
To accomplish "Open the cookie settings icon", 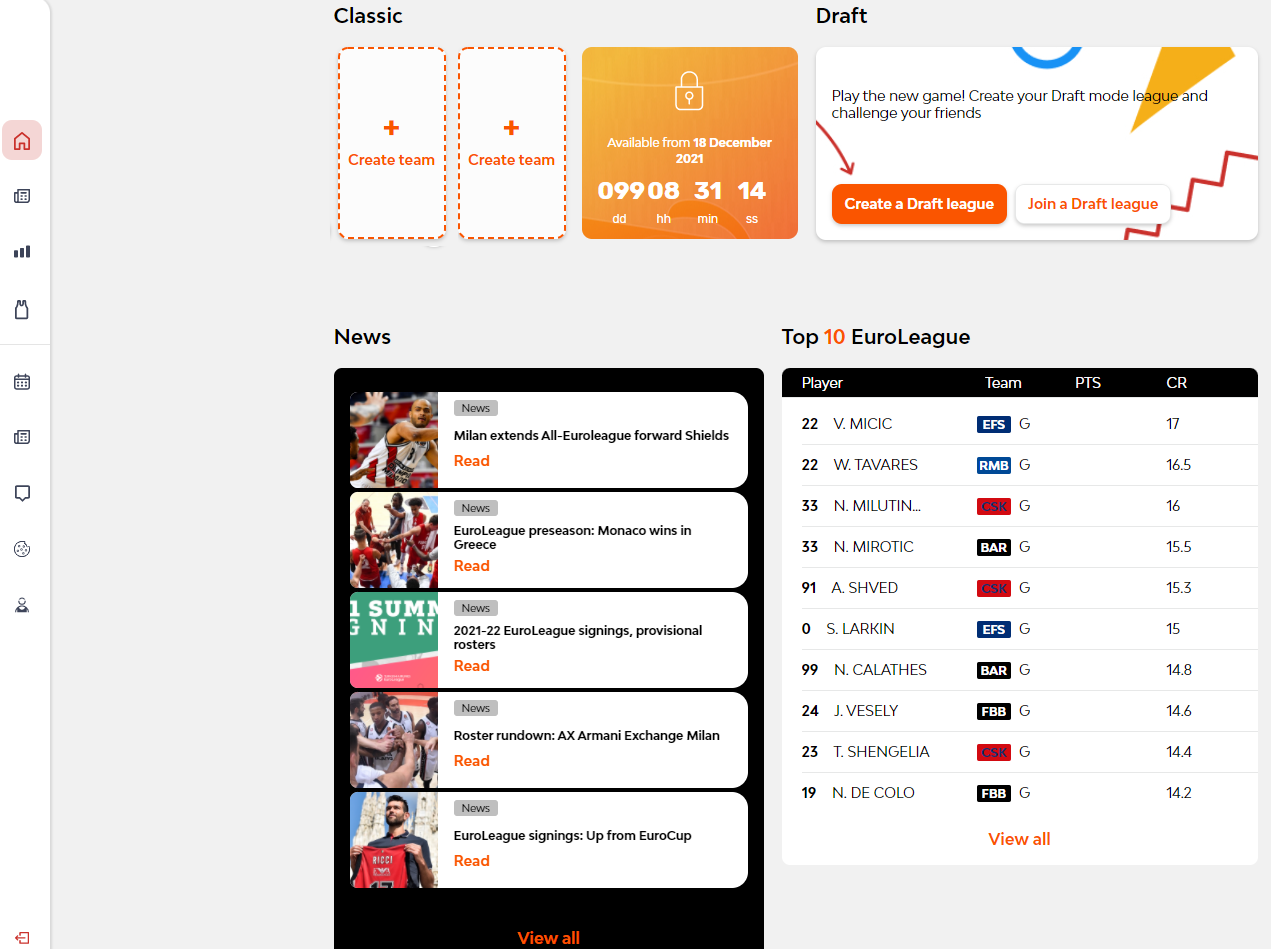I will [x=22, y=549].
